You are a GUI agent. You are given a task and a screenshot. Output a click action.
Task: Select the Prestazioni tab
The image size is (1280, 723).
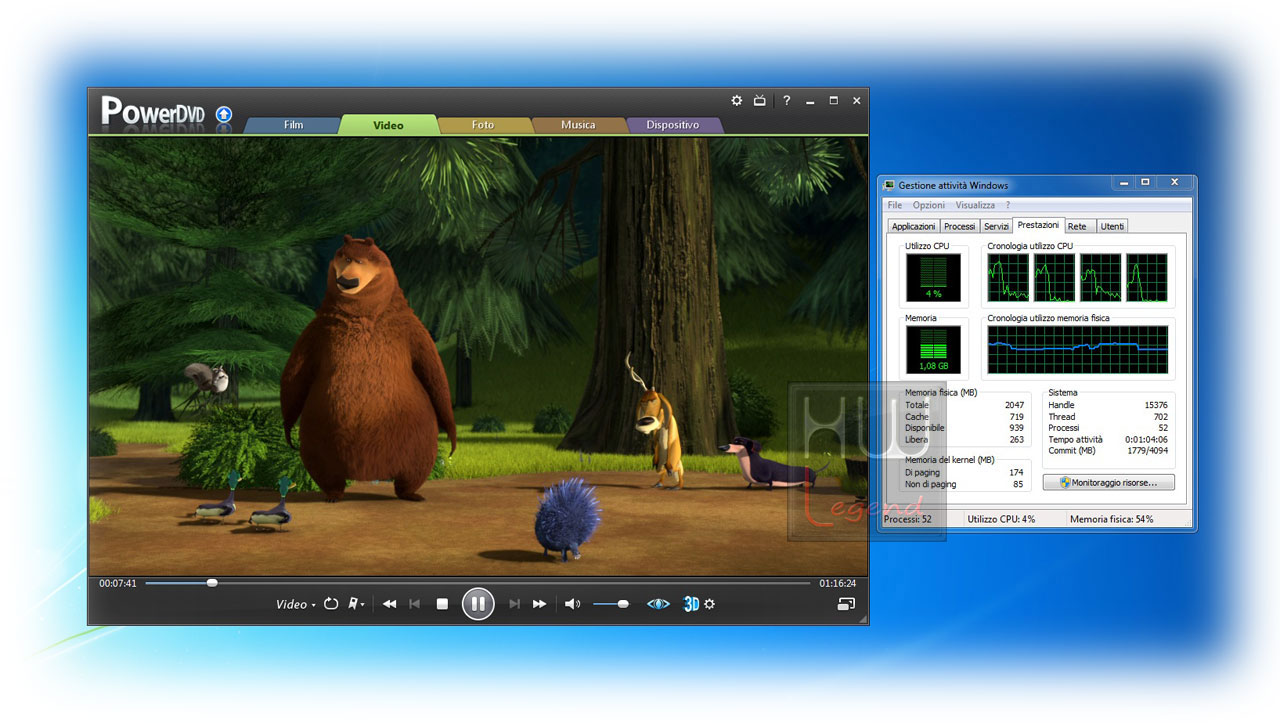[x=1038, y=225]
